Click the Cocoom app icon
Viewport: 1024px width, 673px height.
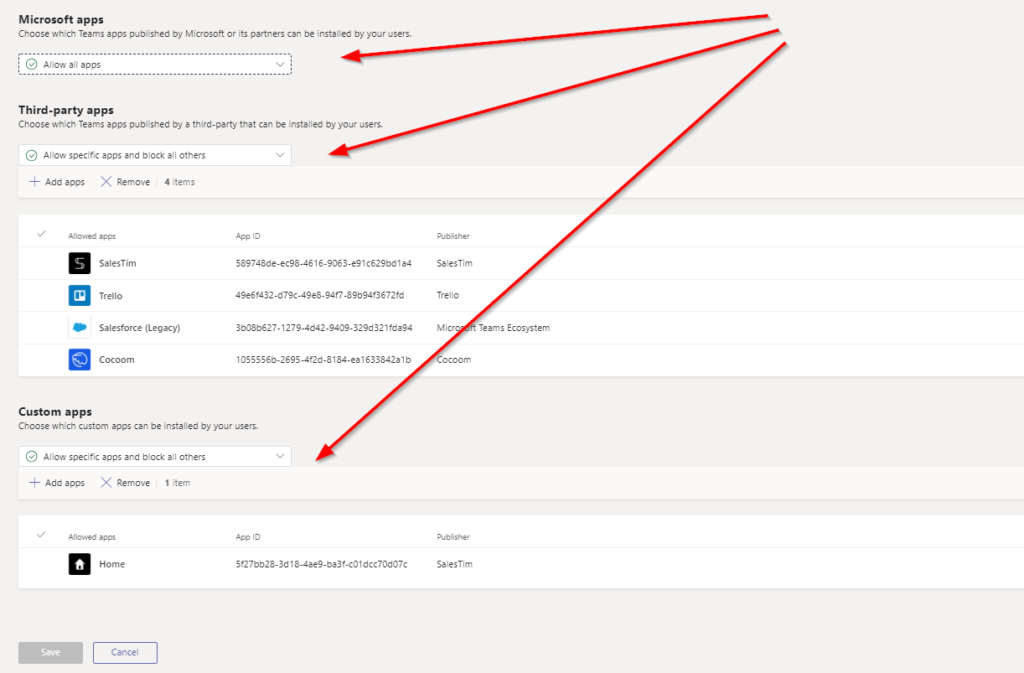click(x=80, y=359)
